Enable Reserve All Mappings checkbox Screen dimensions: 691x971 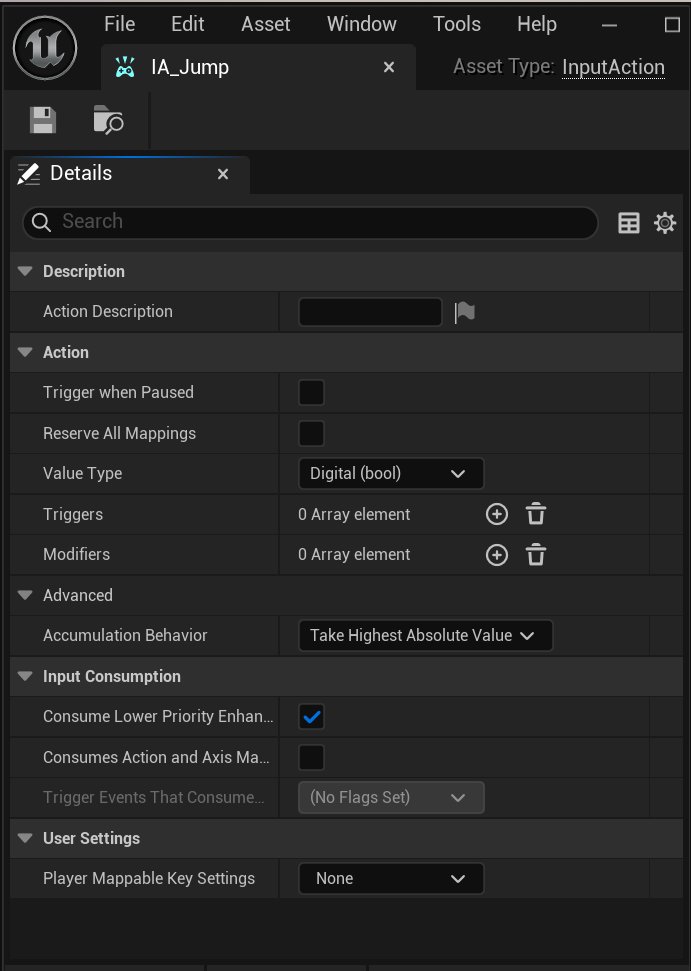(311, 433)
